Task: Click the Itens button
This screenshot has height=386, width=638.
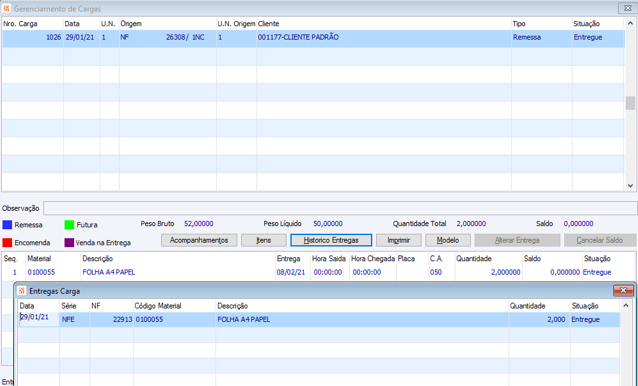Action: pos(264,240)
